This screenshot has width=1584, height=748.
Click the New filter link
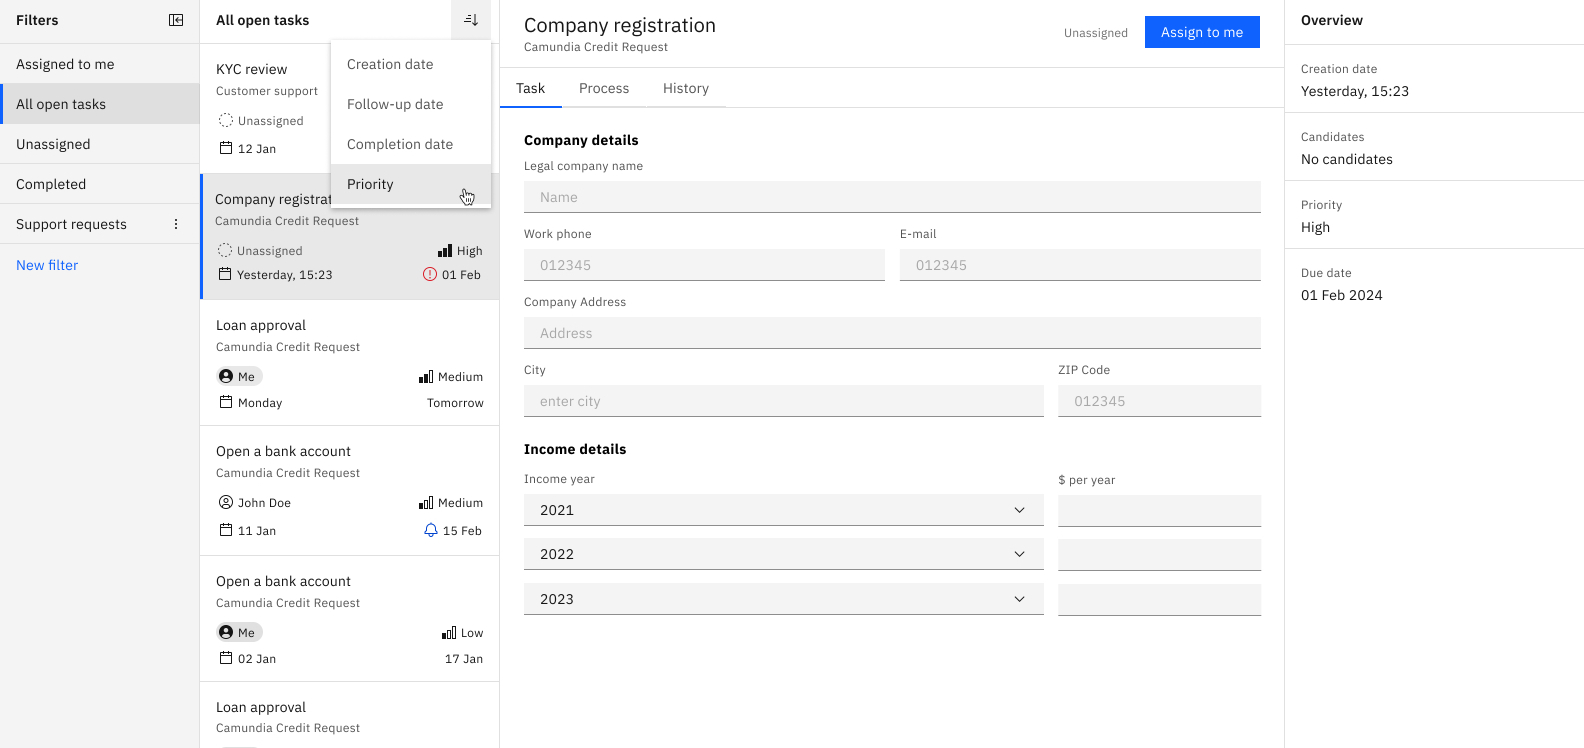click(x=47, y=265)
